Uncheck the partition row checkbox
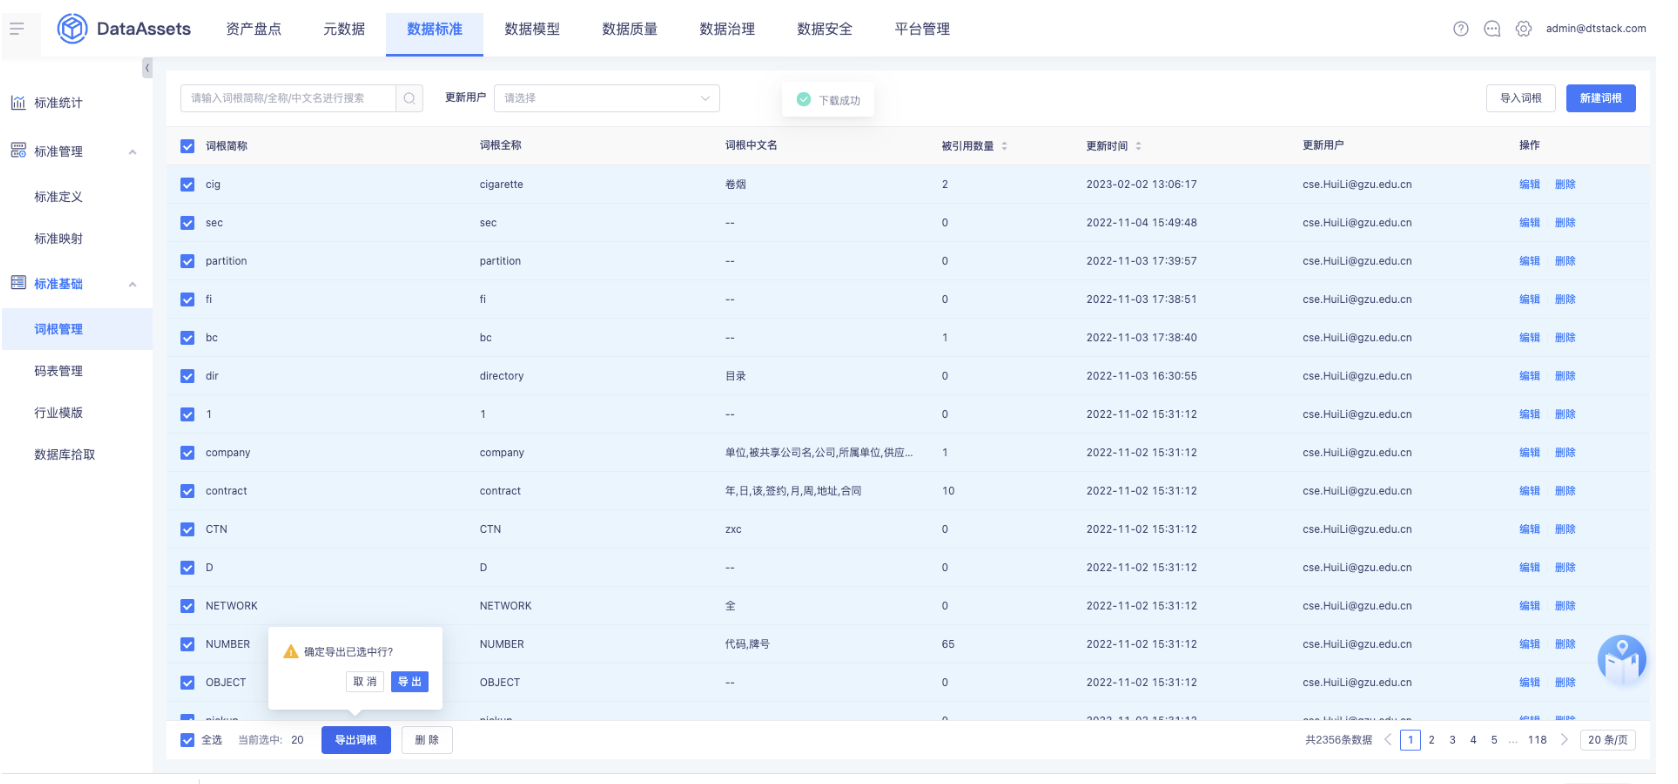Screen dimensions: 1678x784 [x=187, y=261]
